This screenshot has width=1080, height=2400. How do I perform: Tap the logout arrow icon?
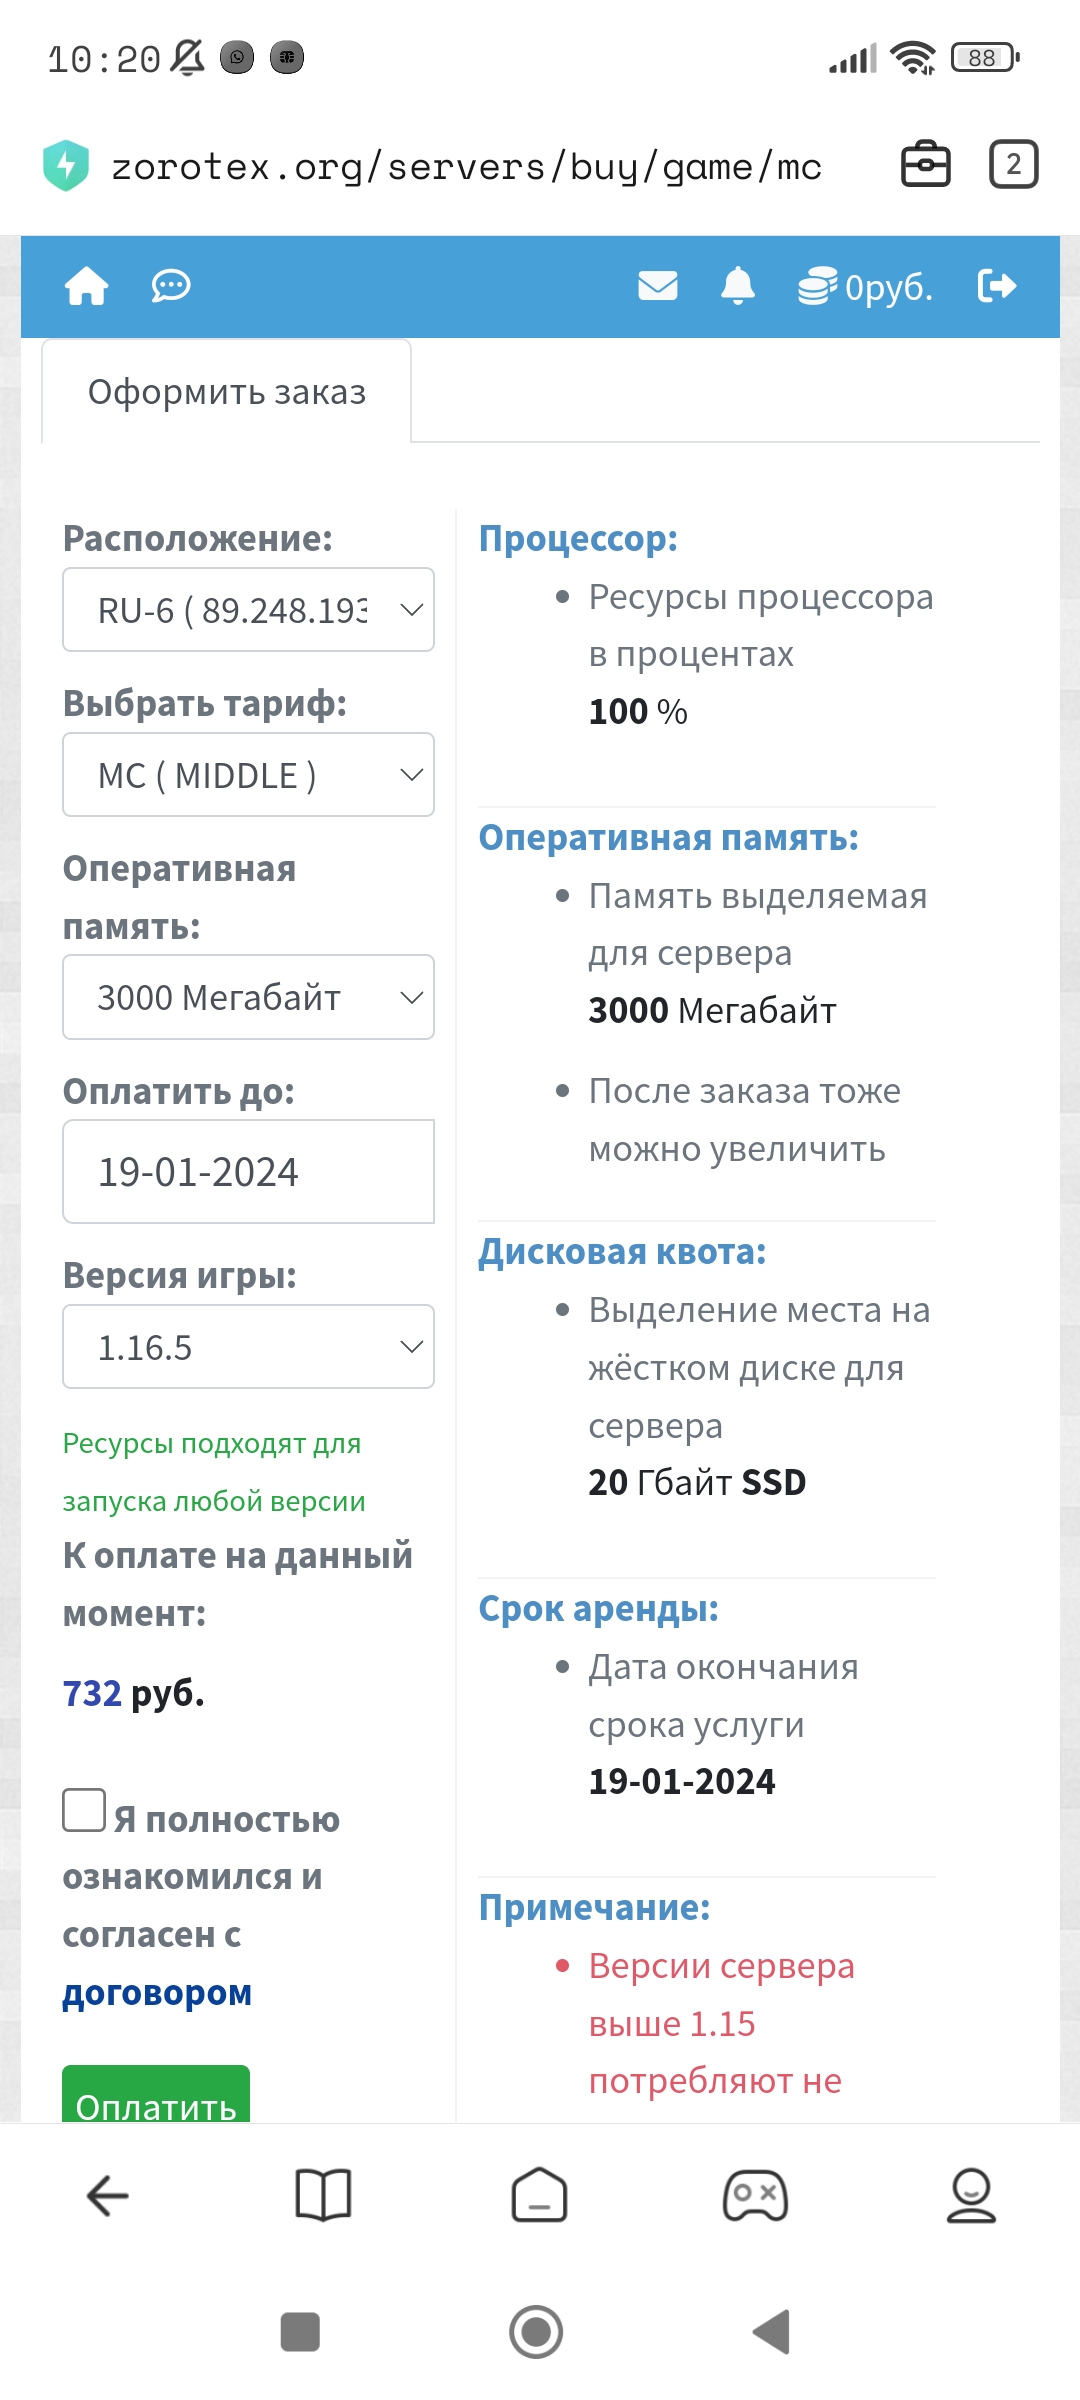[x=997, y=286]
